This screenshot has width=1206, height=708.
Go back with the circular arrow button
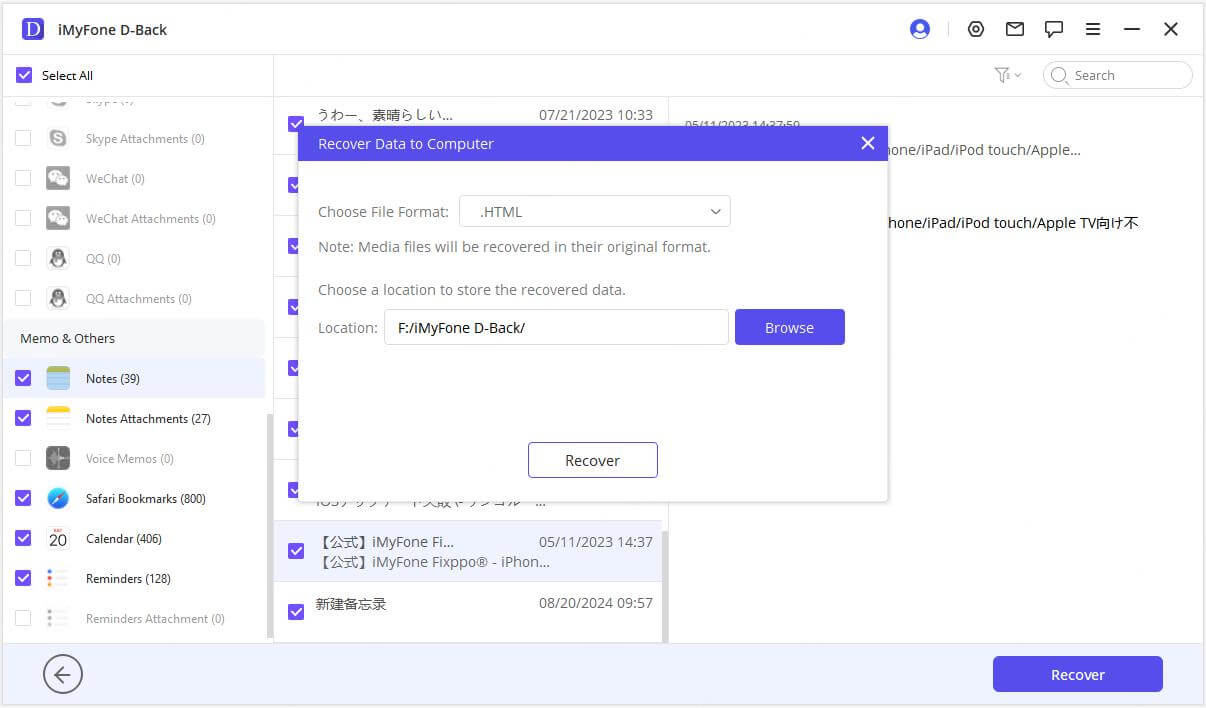(63, 675)
